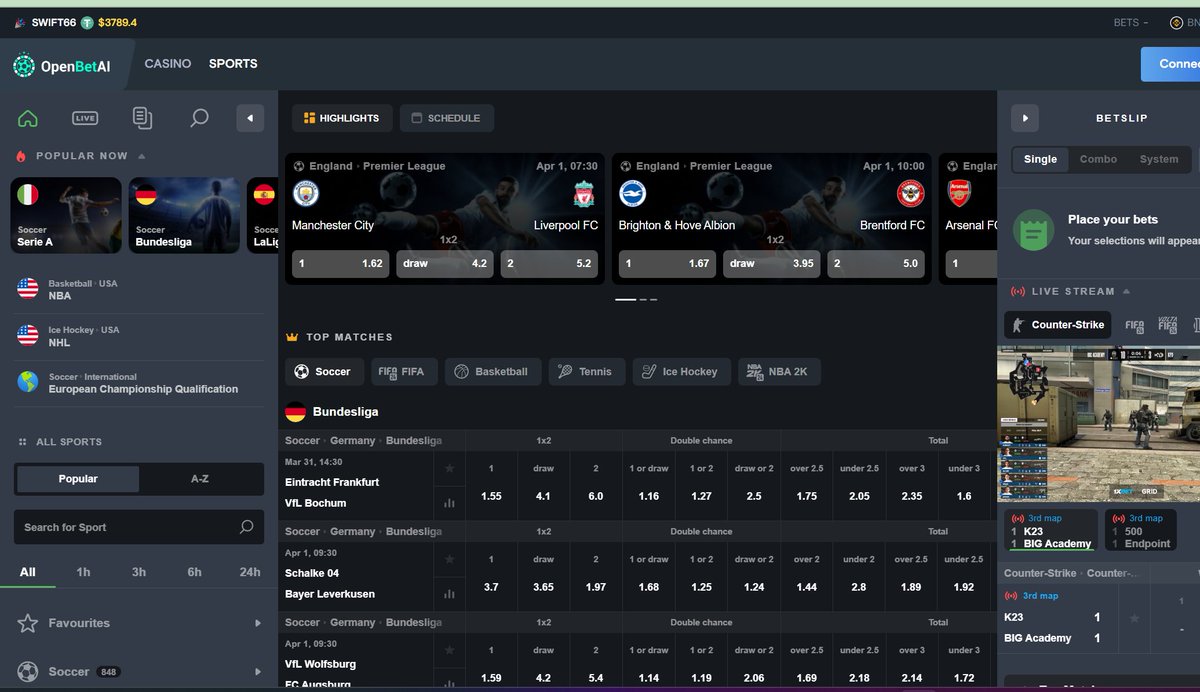Screen dimensions: 1200x692
Task: Expand the Favourites arrow
Action: click(x=258, y=623)
